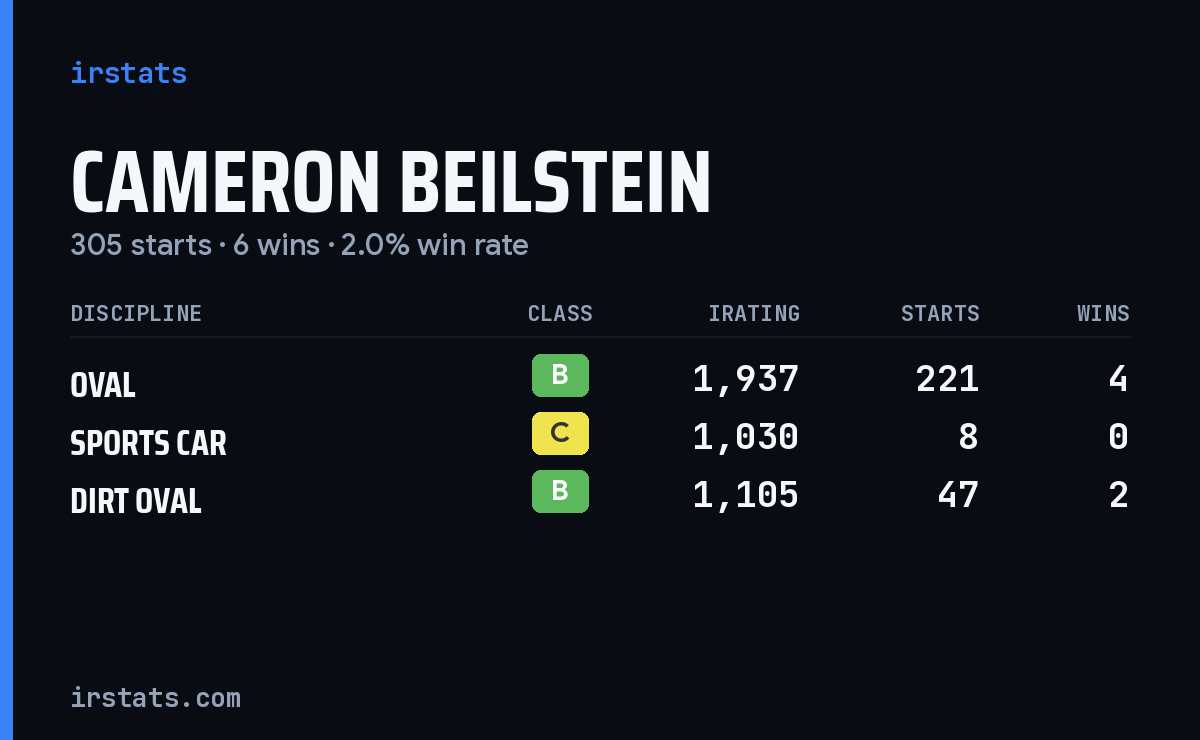Viewport: 1200px width, 740px height.
Task: Click the 305 starts summary line
Action: [x=299, y=245]
